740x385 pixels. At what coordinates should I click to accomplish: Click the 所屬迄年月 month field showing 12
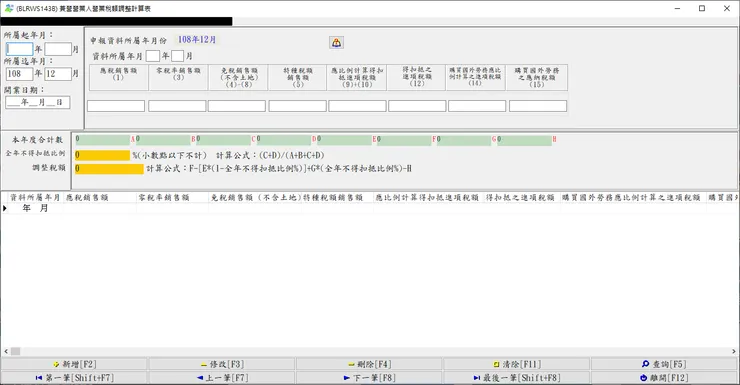point(58,74)
